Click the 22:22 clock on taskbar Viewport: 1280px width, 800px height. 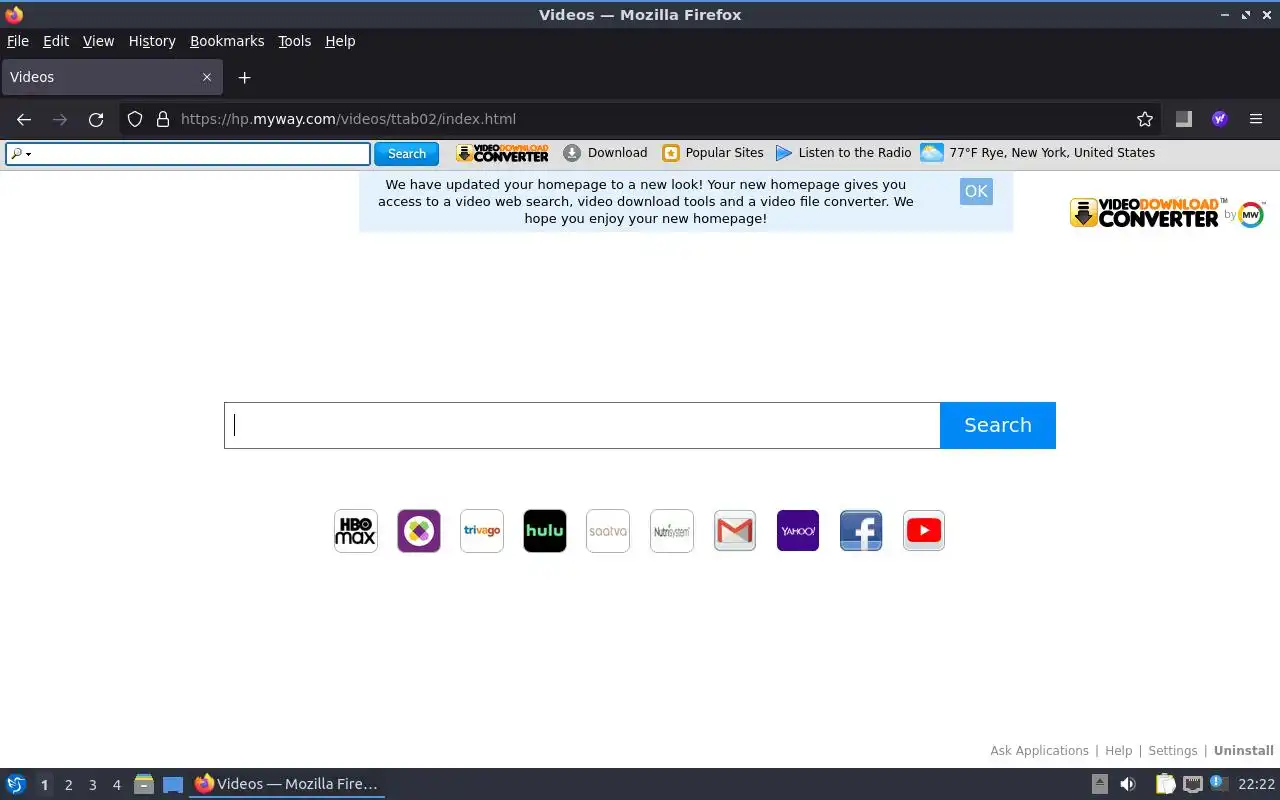(1257, 785)
